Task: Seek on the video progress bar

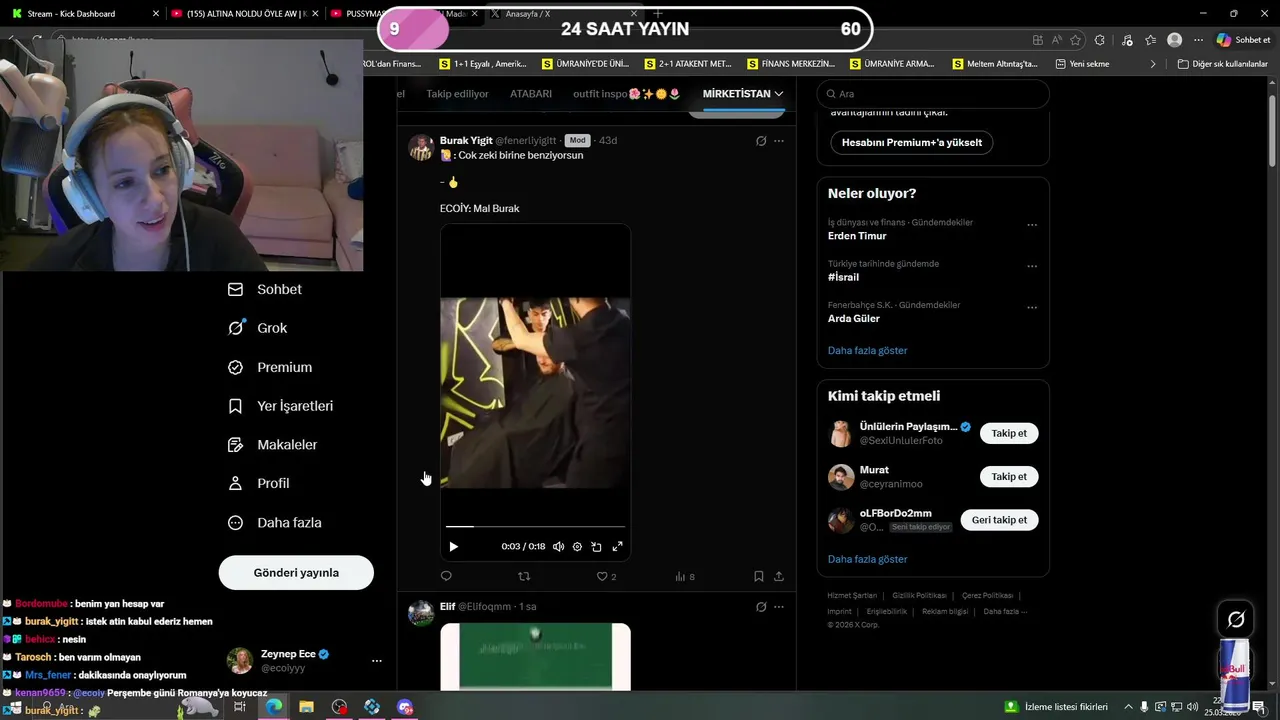Action: (535, 526)
